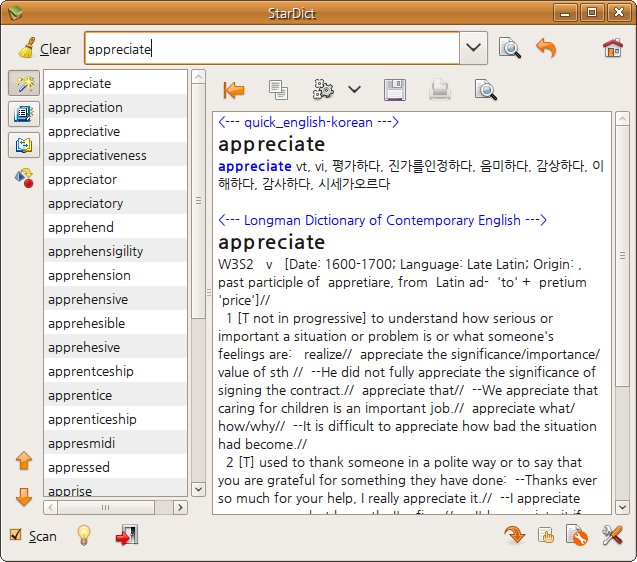The width and height of the screenshot is (637, 562).
Task: Click the definition pane vertical scrollbar thumb
Action: pos(622,256)
